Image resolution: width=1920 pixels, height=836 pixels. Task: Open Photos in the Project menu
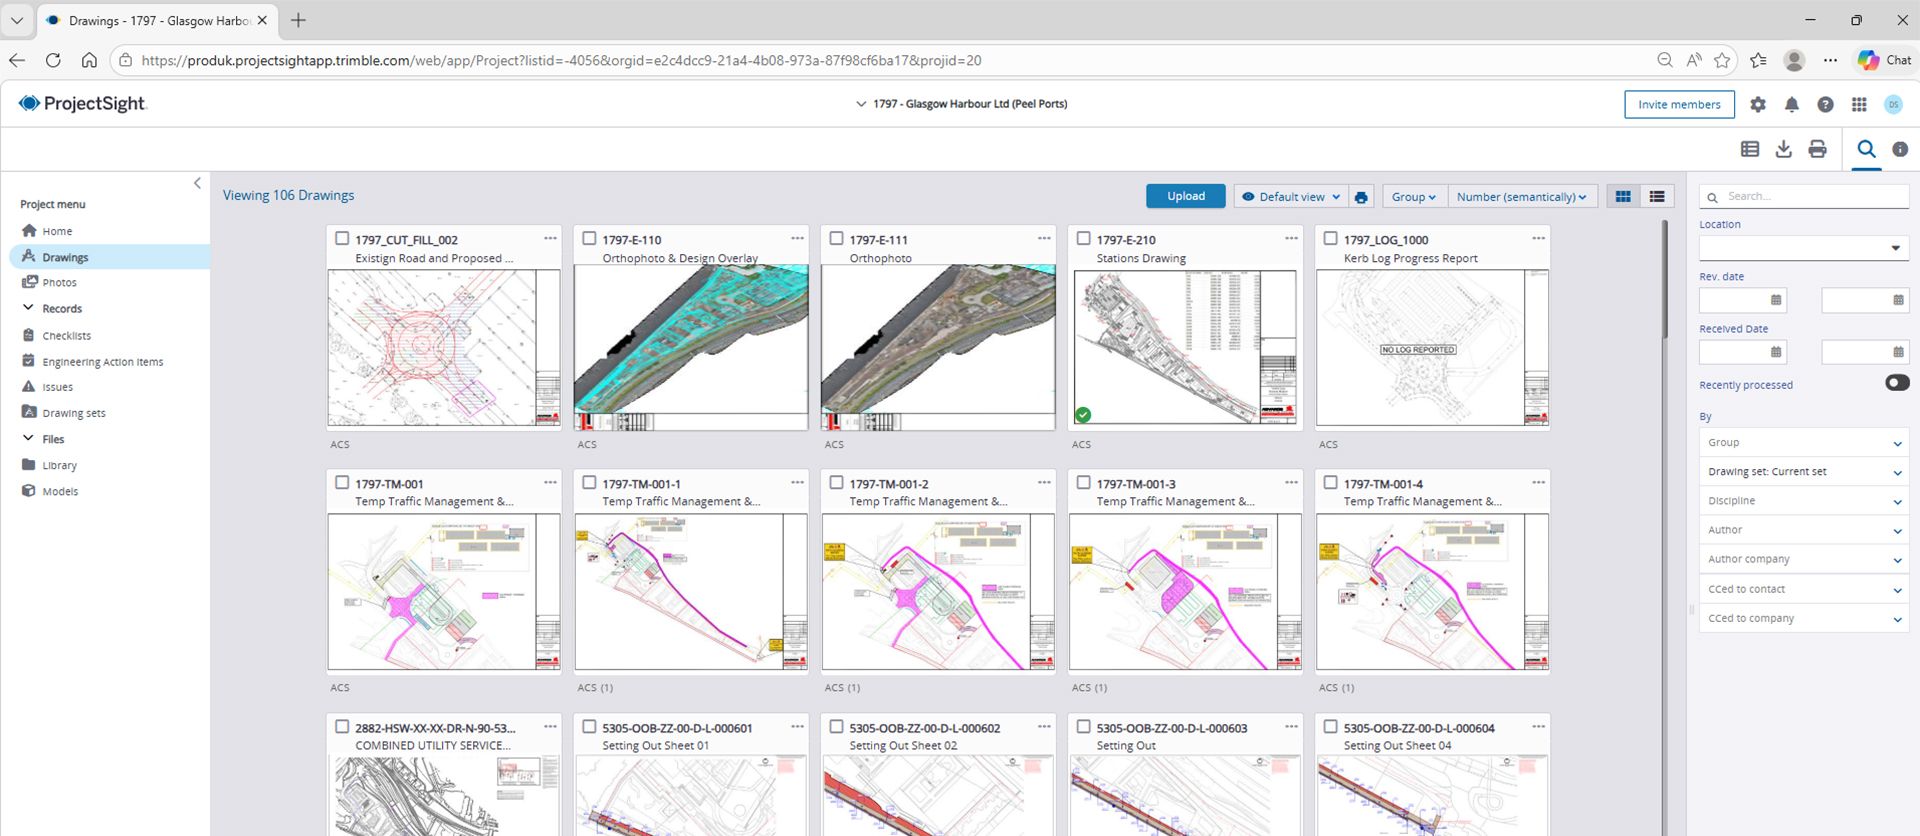point(59,283)
